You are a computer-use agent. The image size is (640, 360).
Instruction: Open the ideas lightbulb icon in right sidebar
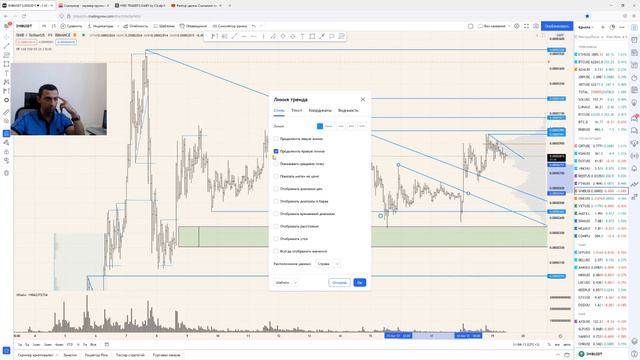(x=634, y=103)
